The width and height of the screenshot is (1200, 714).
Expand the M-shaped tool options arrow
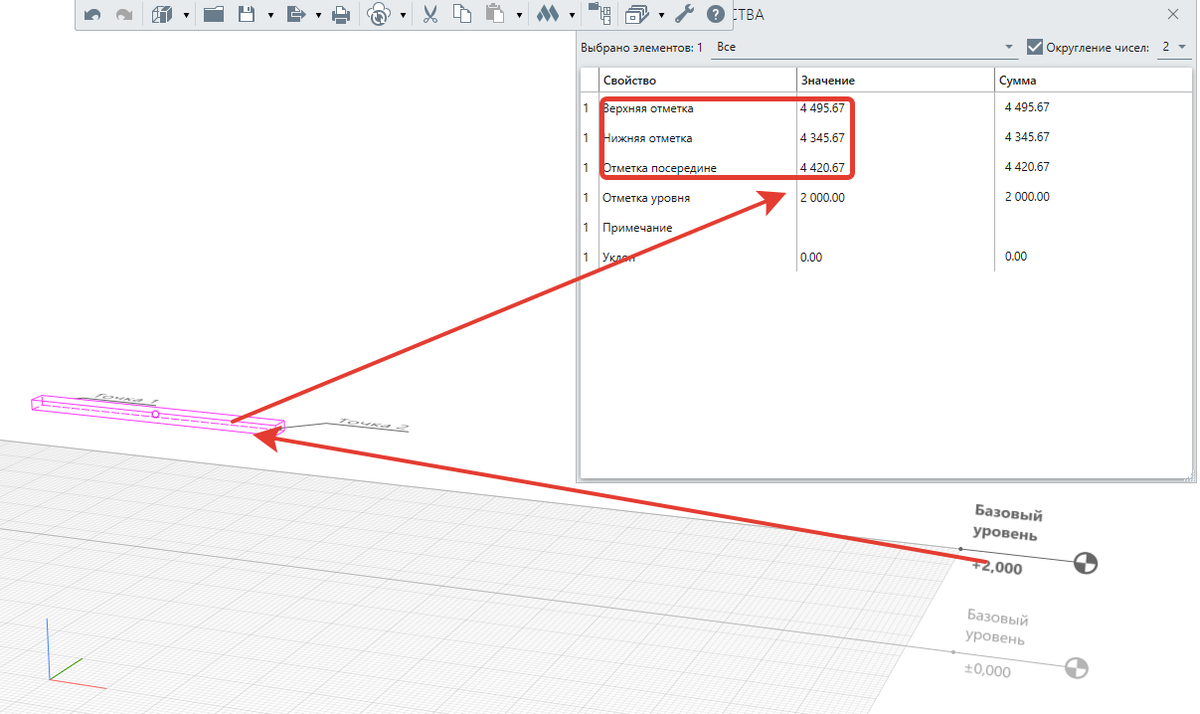tap(572, 16)
